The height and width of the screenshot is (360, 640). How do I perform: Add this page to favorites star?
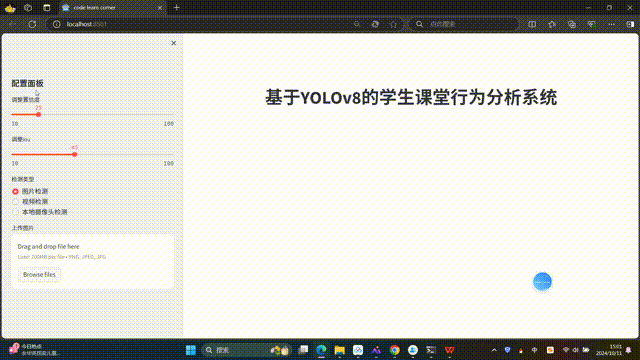[393, 24]
